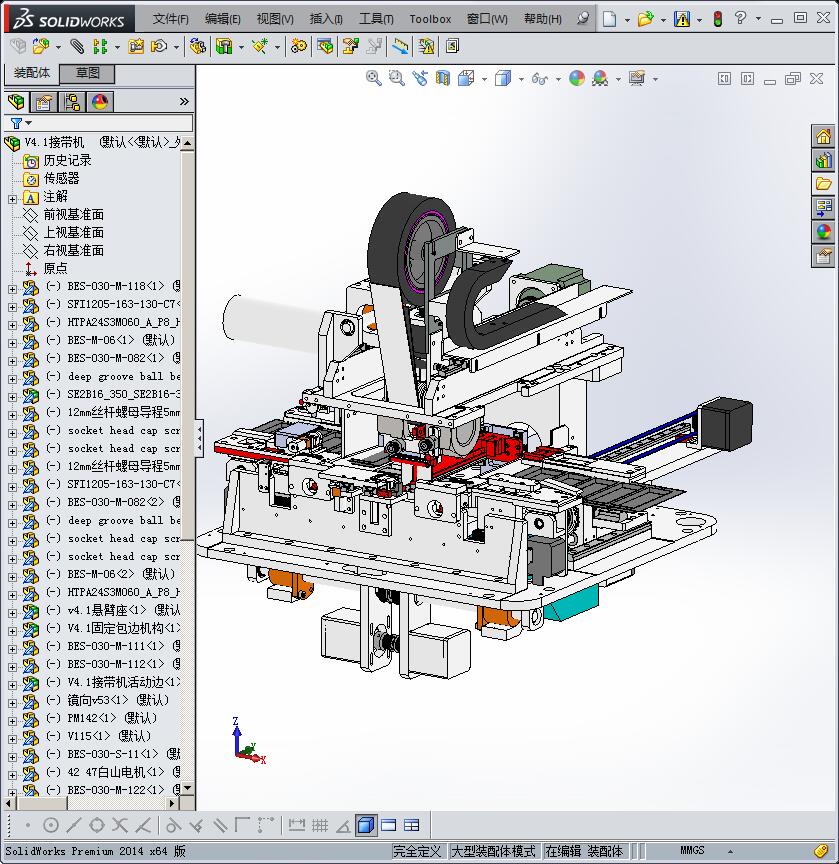Toggle the shaded cube button in bottom toolbar

tap(365, 825)
